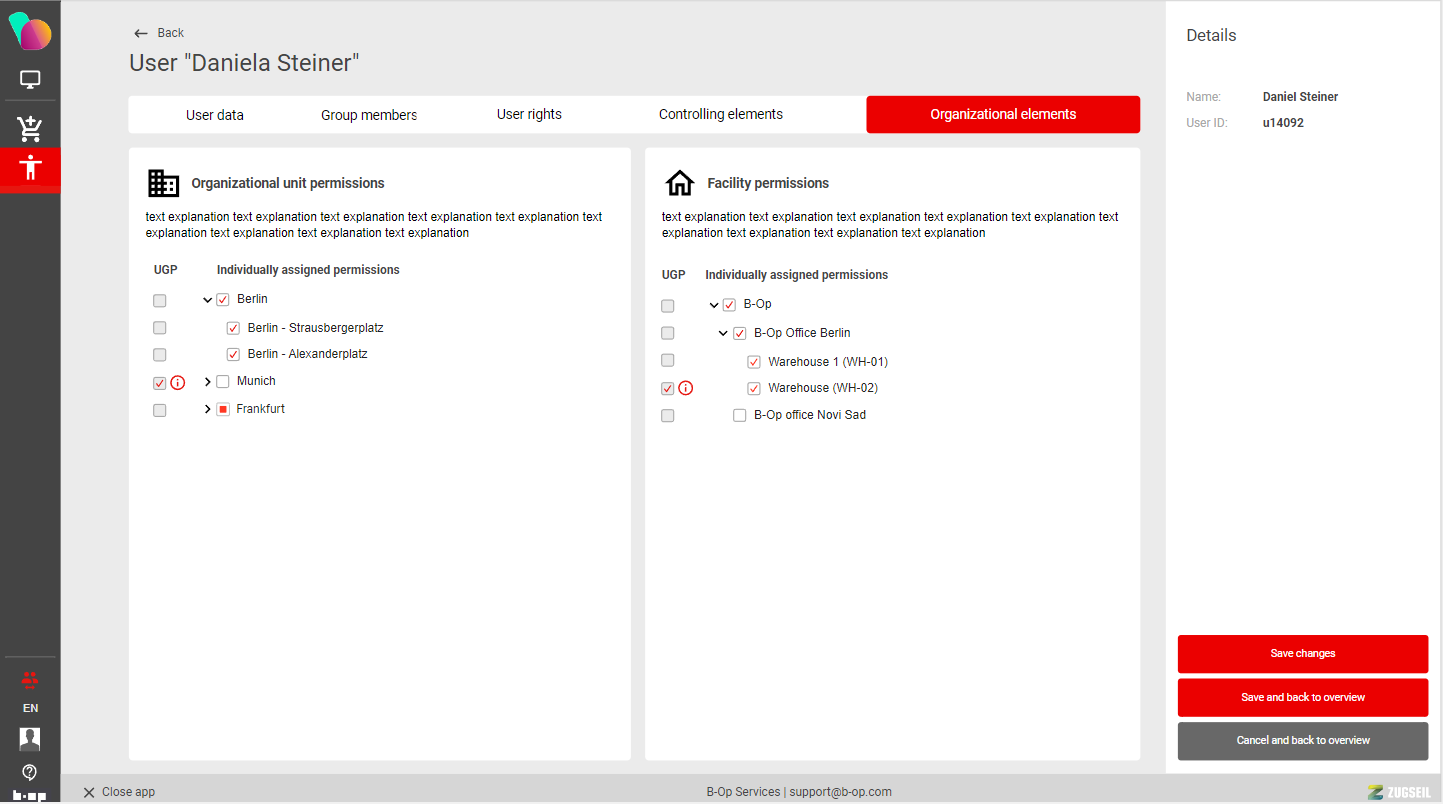Click Close app in the footer
This screenshot has width=1443, height=804.
(x=119, y=792)
